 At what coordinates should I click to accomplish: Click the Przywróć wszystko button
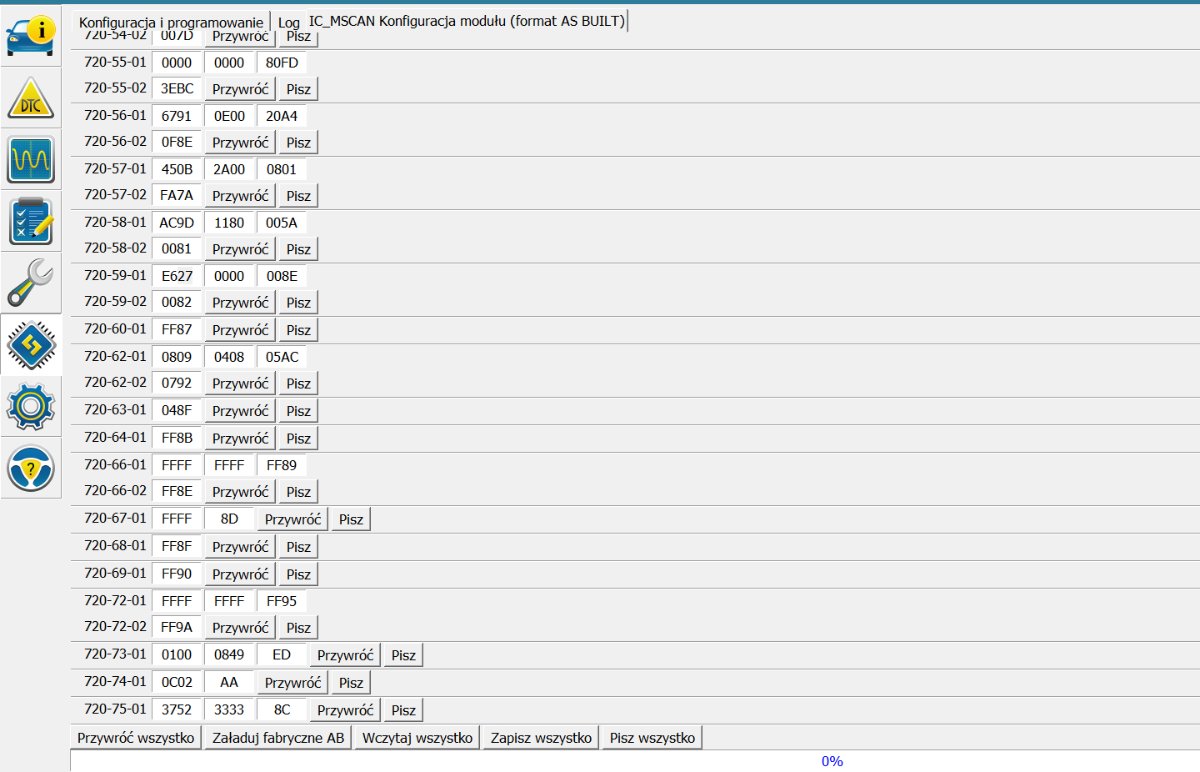click(135, 738)
